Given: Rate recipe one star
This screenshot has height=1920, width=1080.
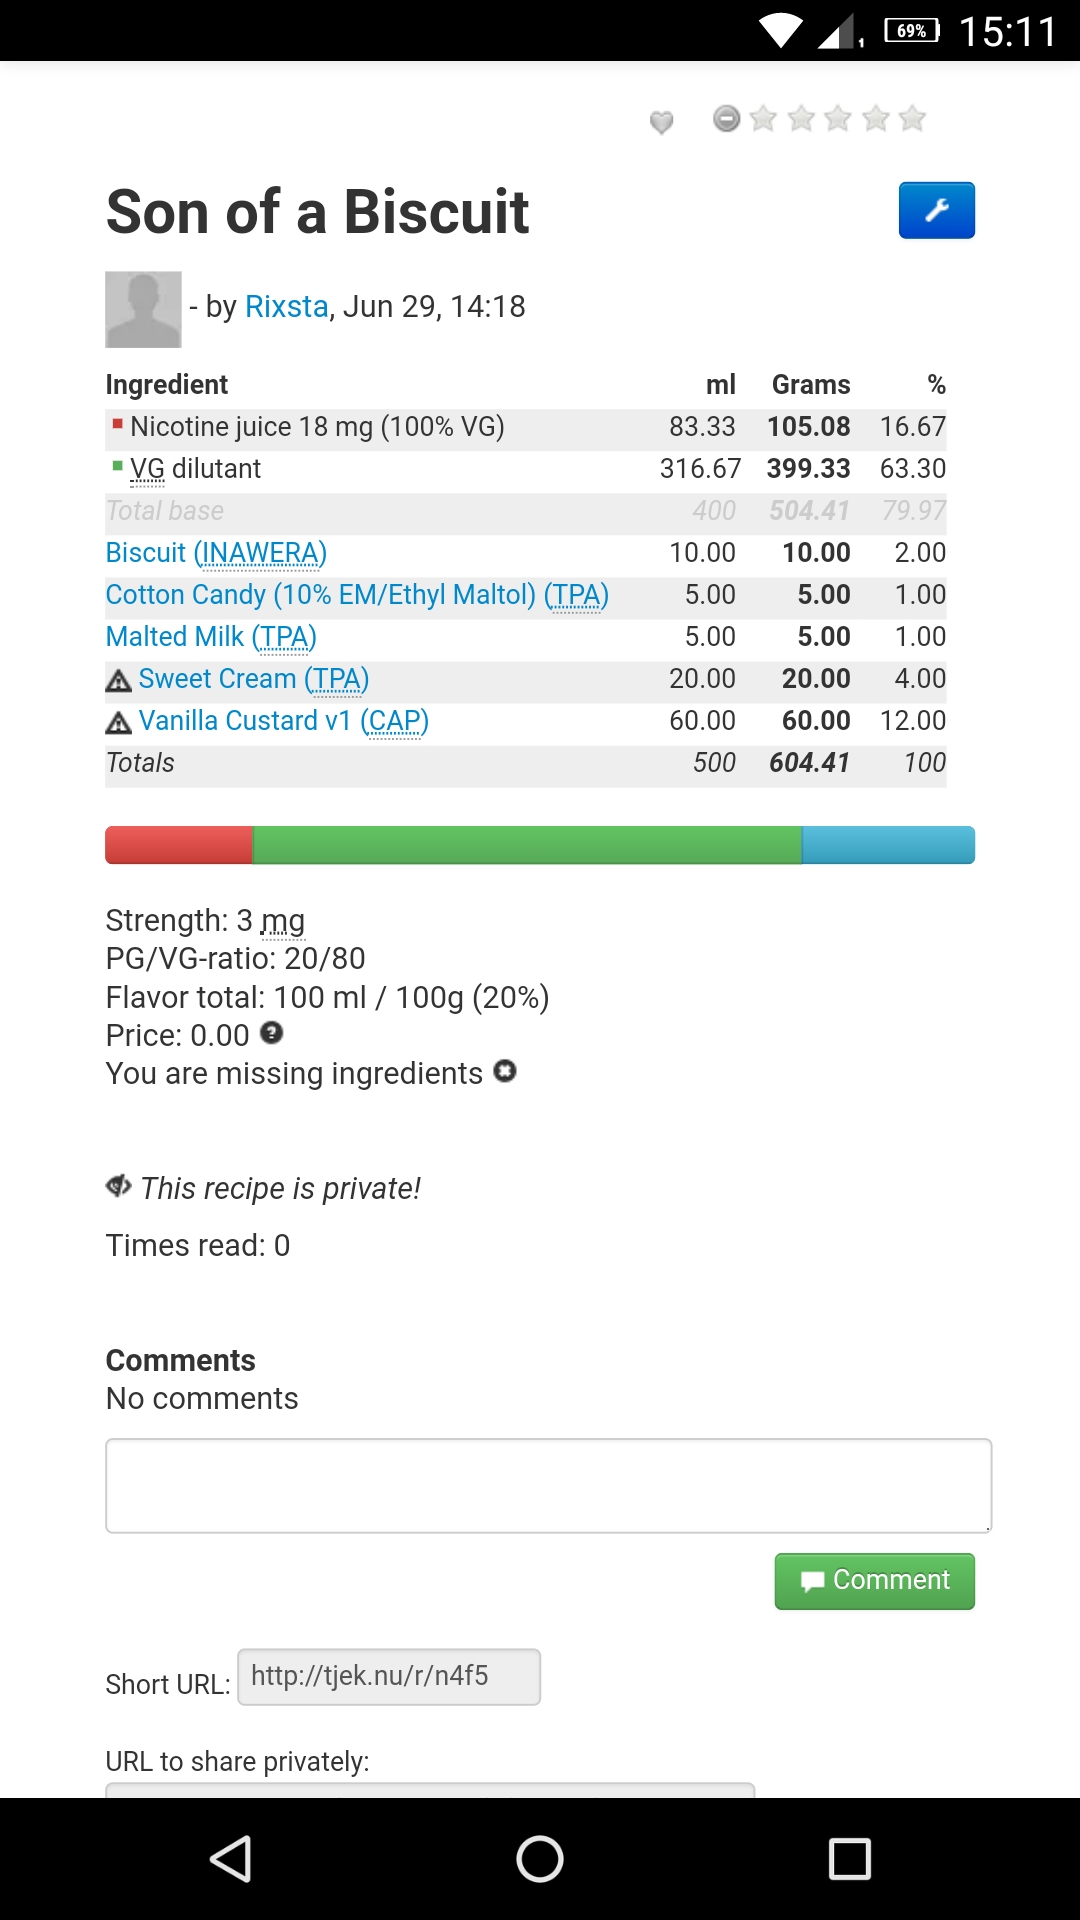Looking at the screenshot, I should pos(764,119).
